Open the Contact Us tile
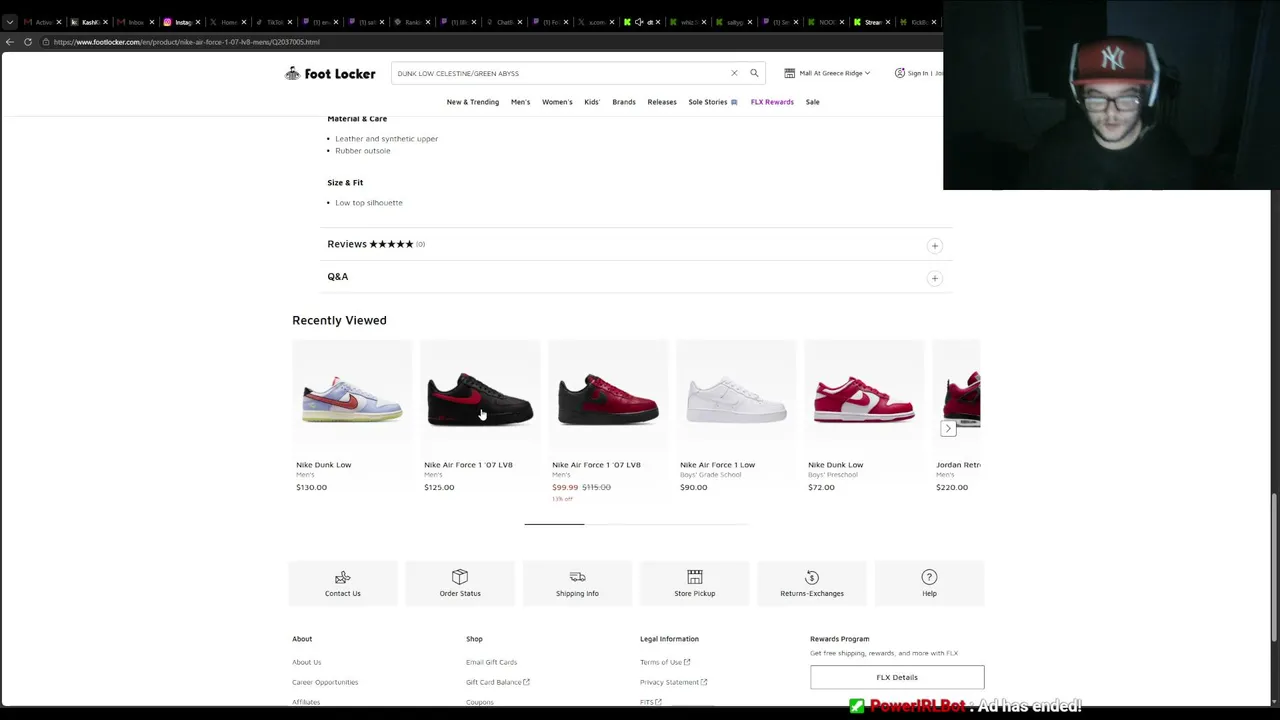Image resolution: width=1280 pixels, height=720 pixels. (x=343, y=583)
